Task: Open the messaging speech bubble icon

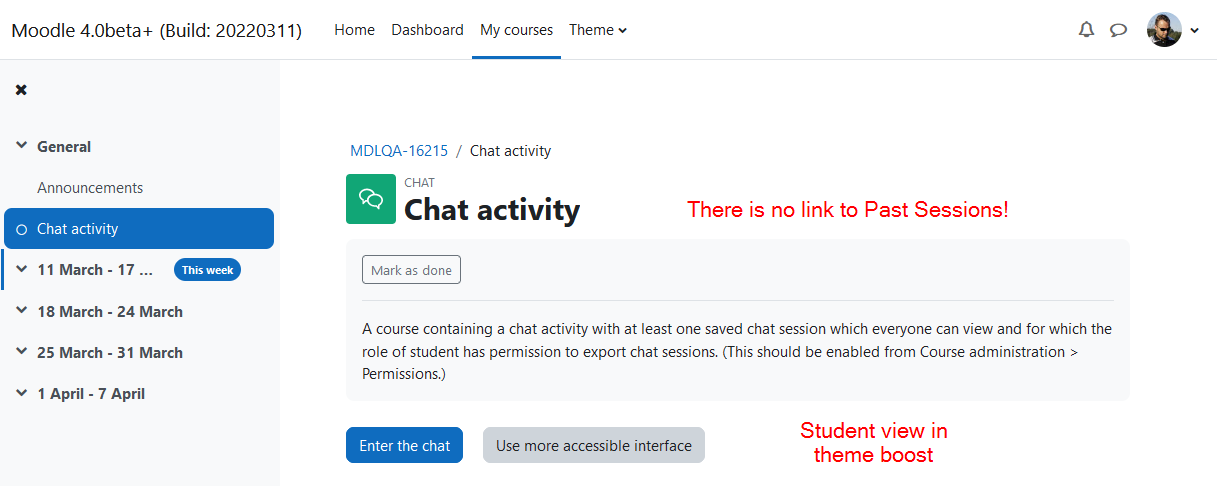Action: [1119, 30]
